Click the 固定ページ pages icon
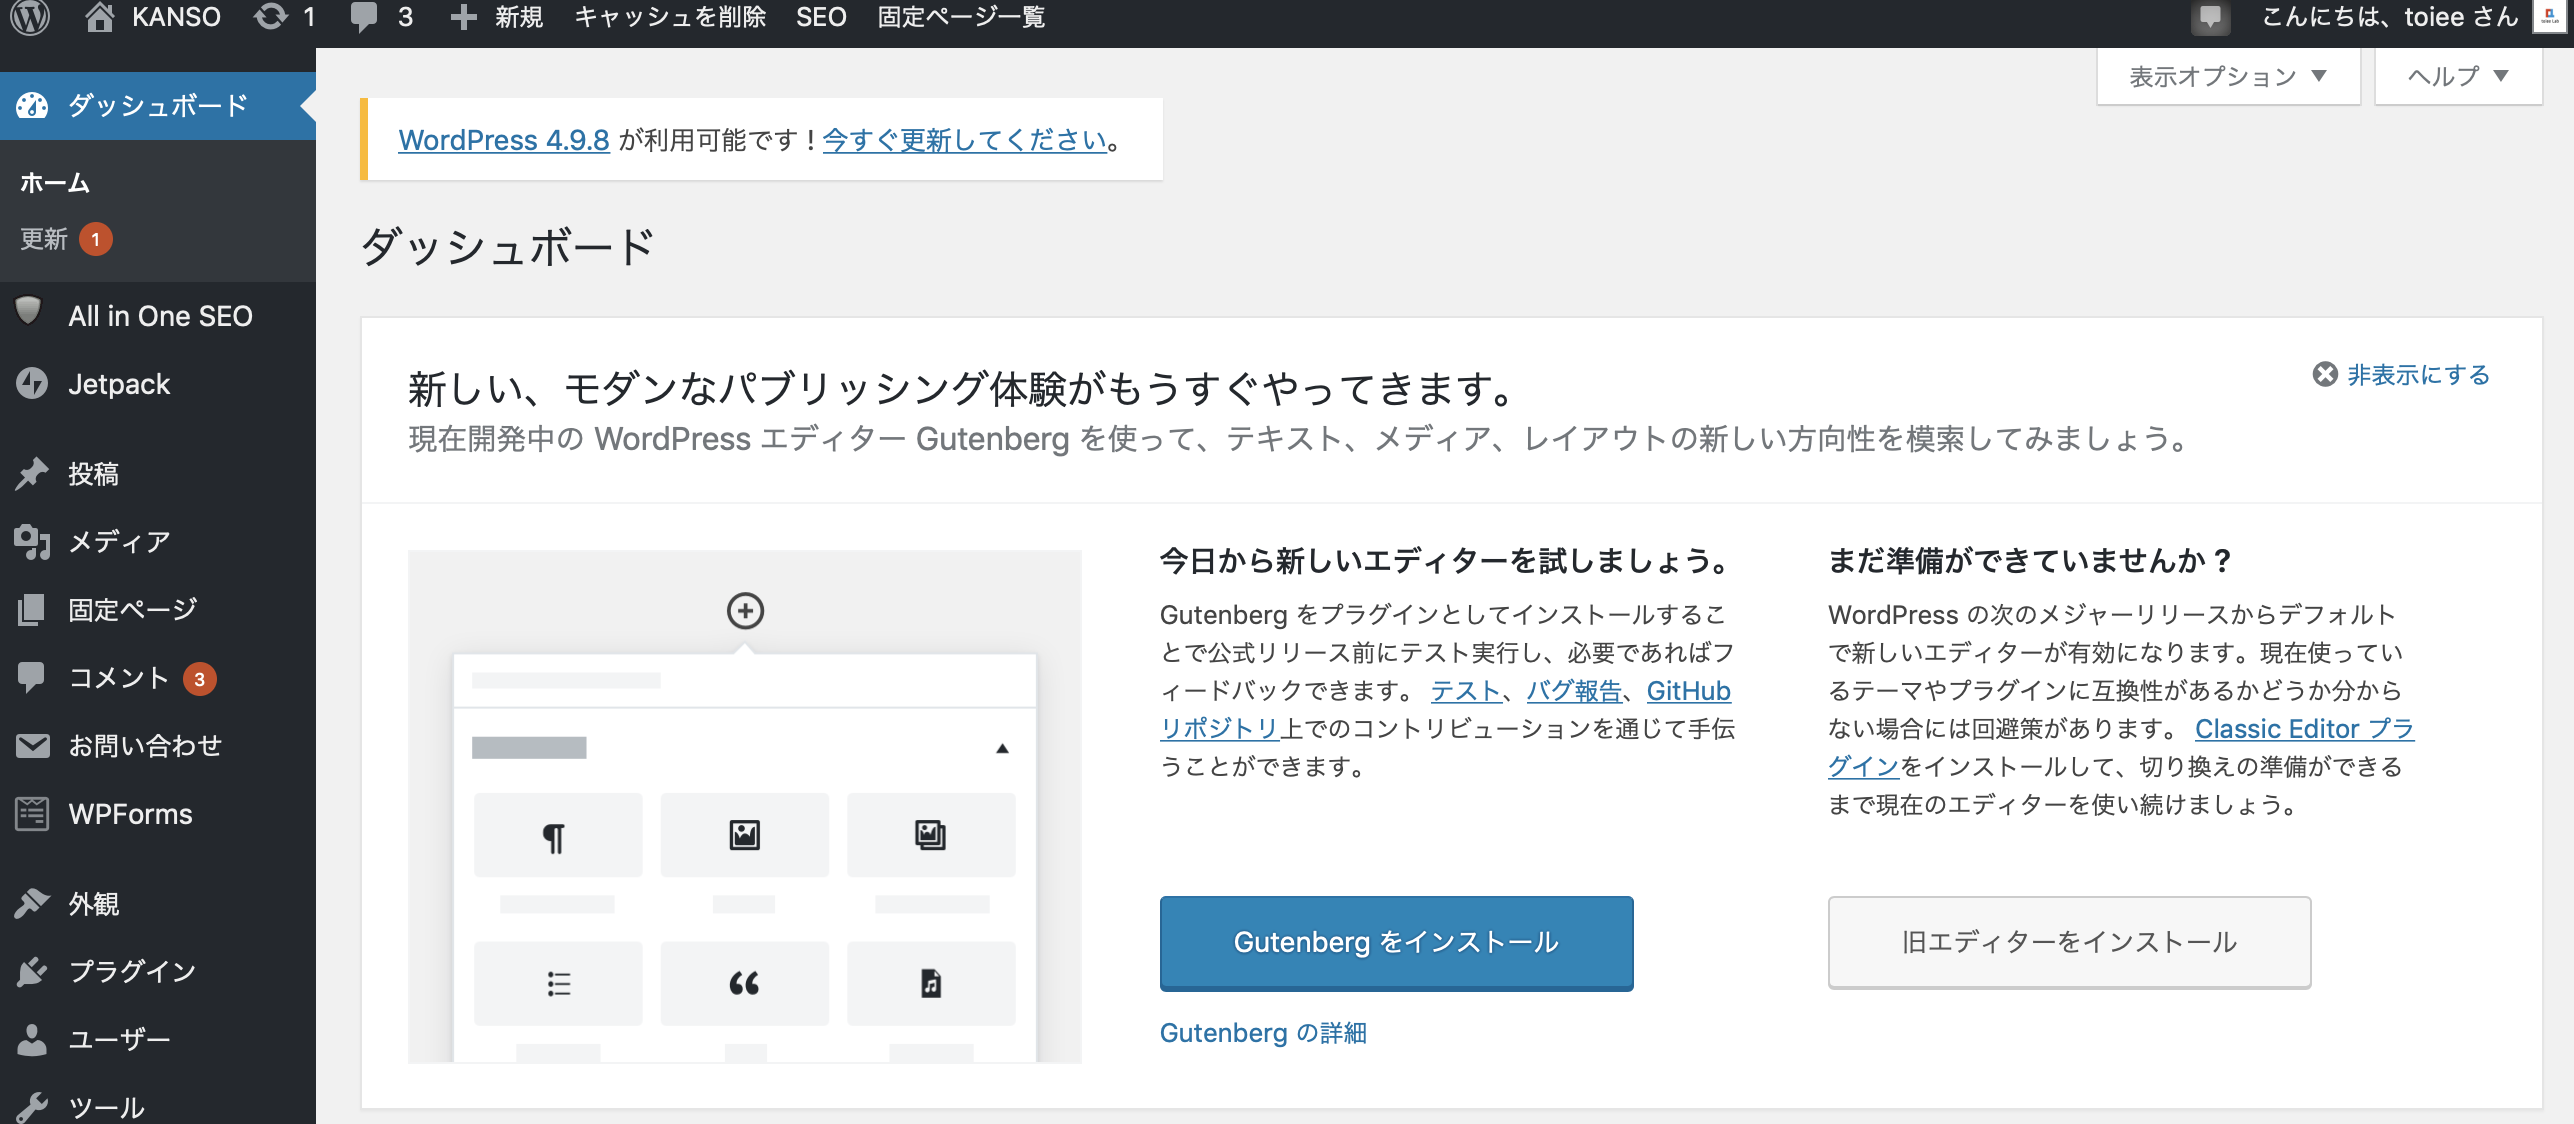 point(32,609)
